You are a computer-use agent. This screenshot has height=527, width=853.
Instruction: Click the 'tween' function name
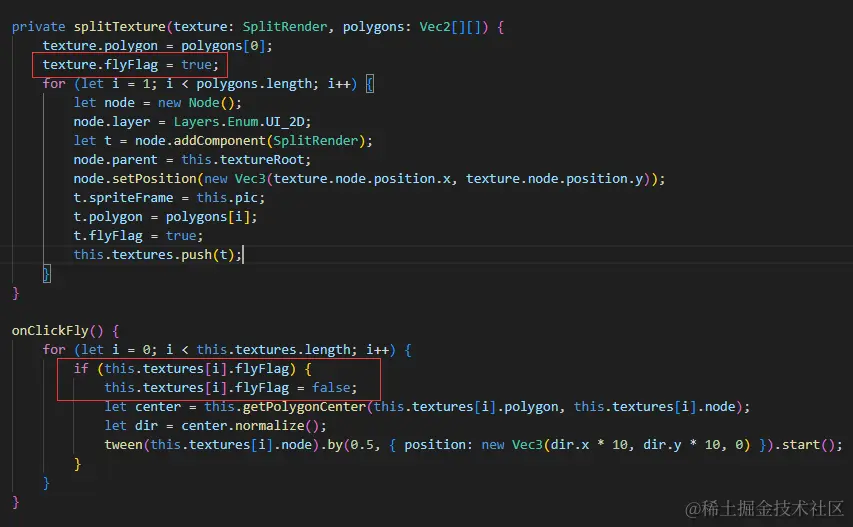(123, 445)
